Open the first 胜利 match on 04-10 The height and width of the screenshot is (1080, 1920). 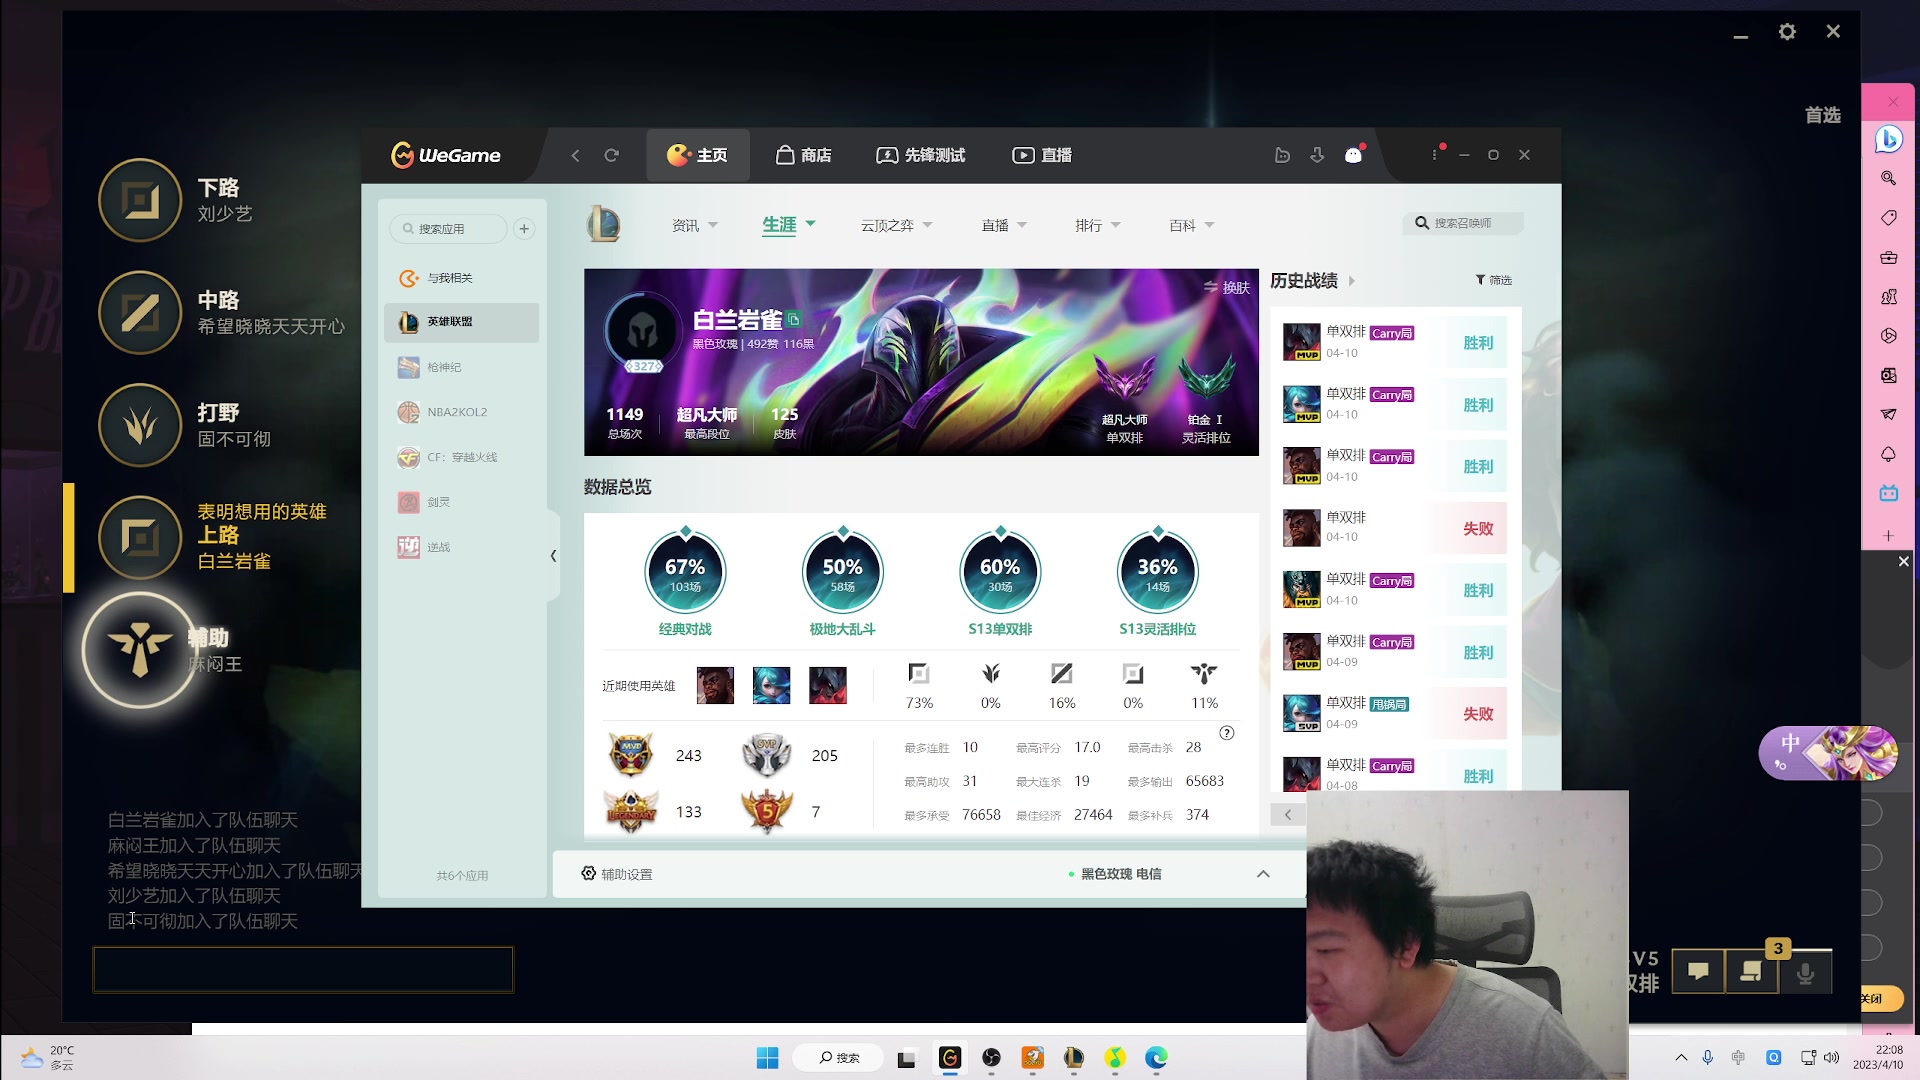point(1394,343)
